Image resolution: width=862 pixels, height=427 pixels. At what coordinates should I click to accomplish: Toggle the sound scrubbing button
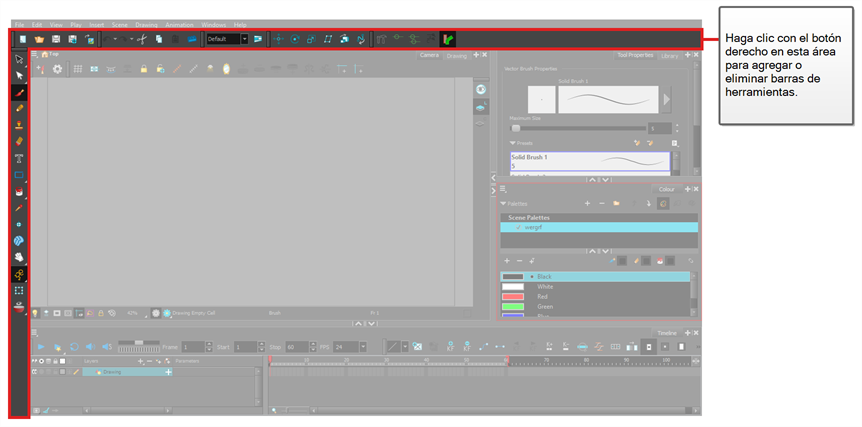(x=107, y=347)
